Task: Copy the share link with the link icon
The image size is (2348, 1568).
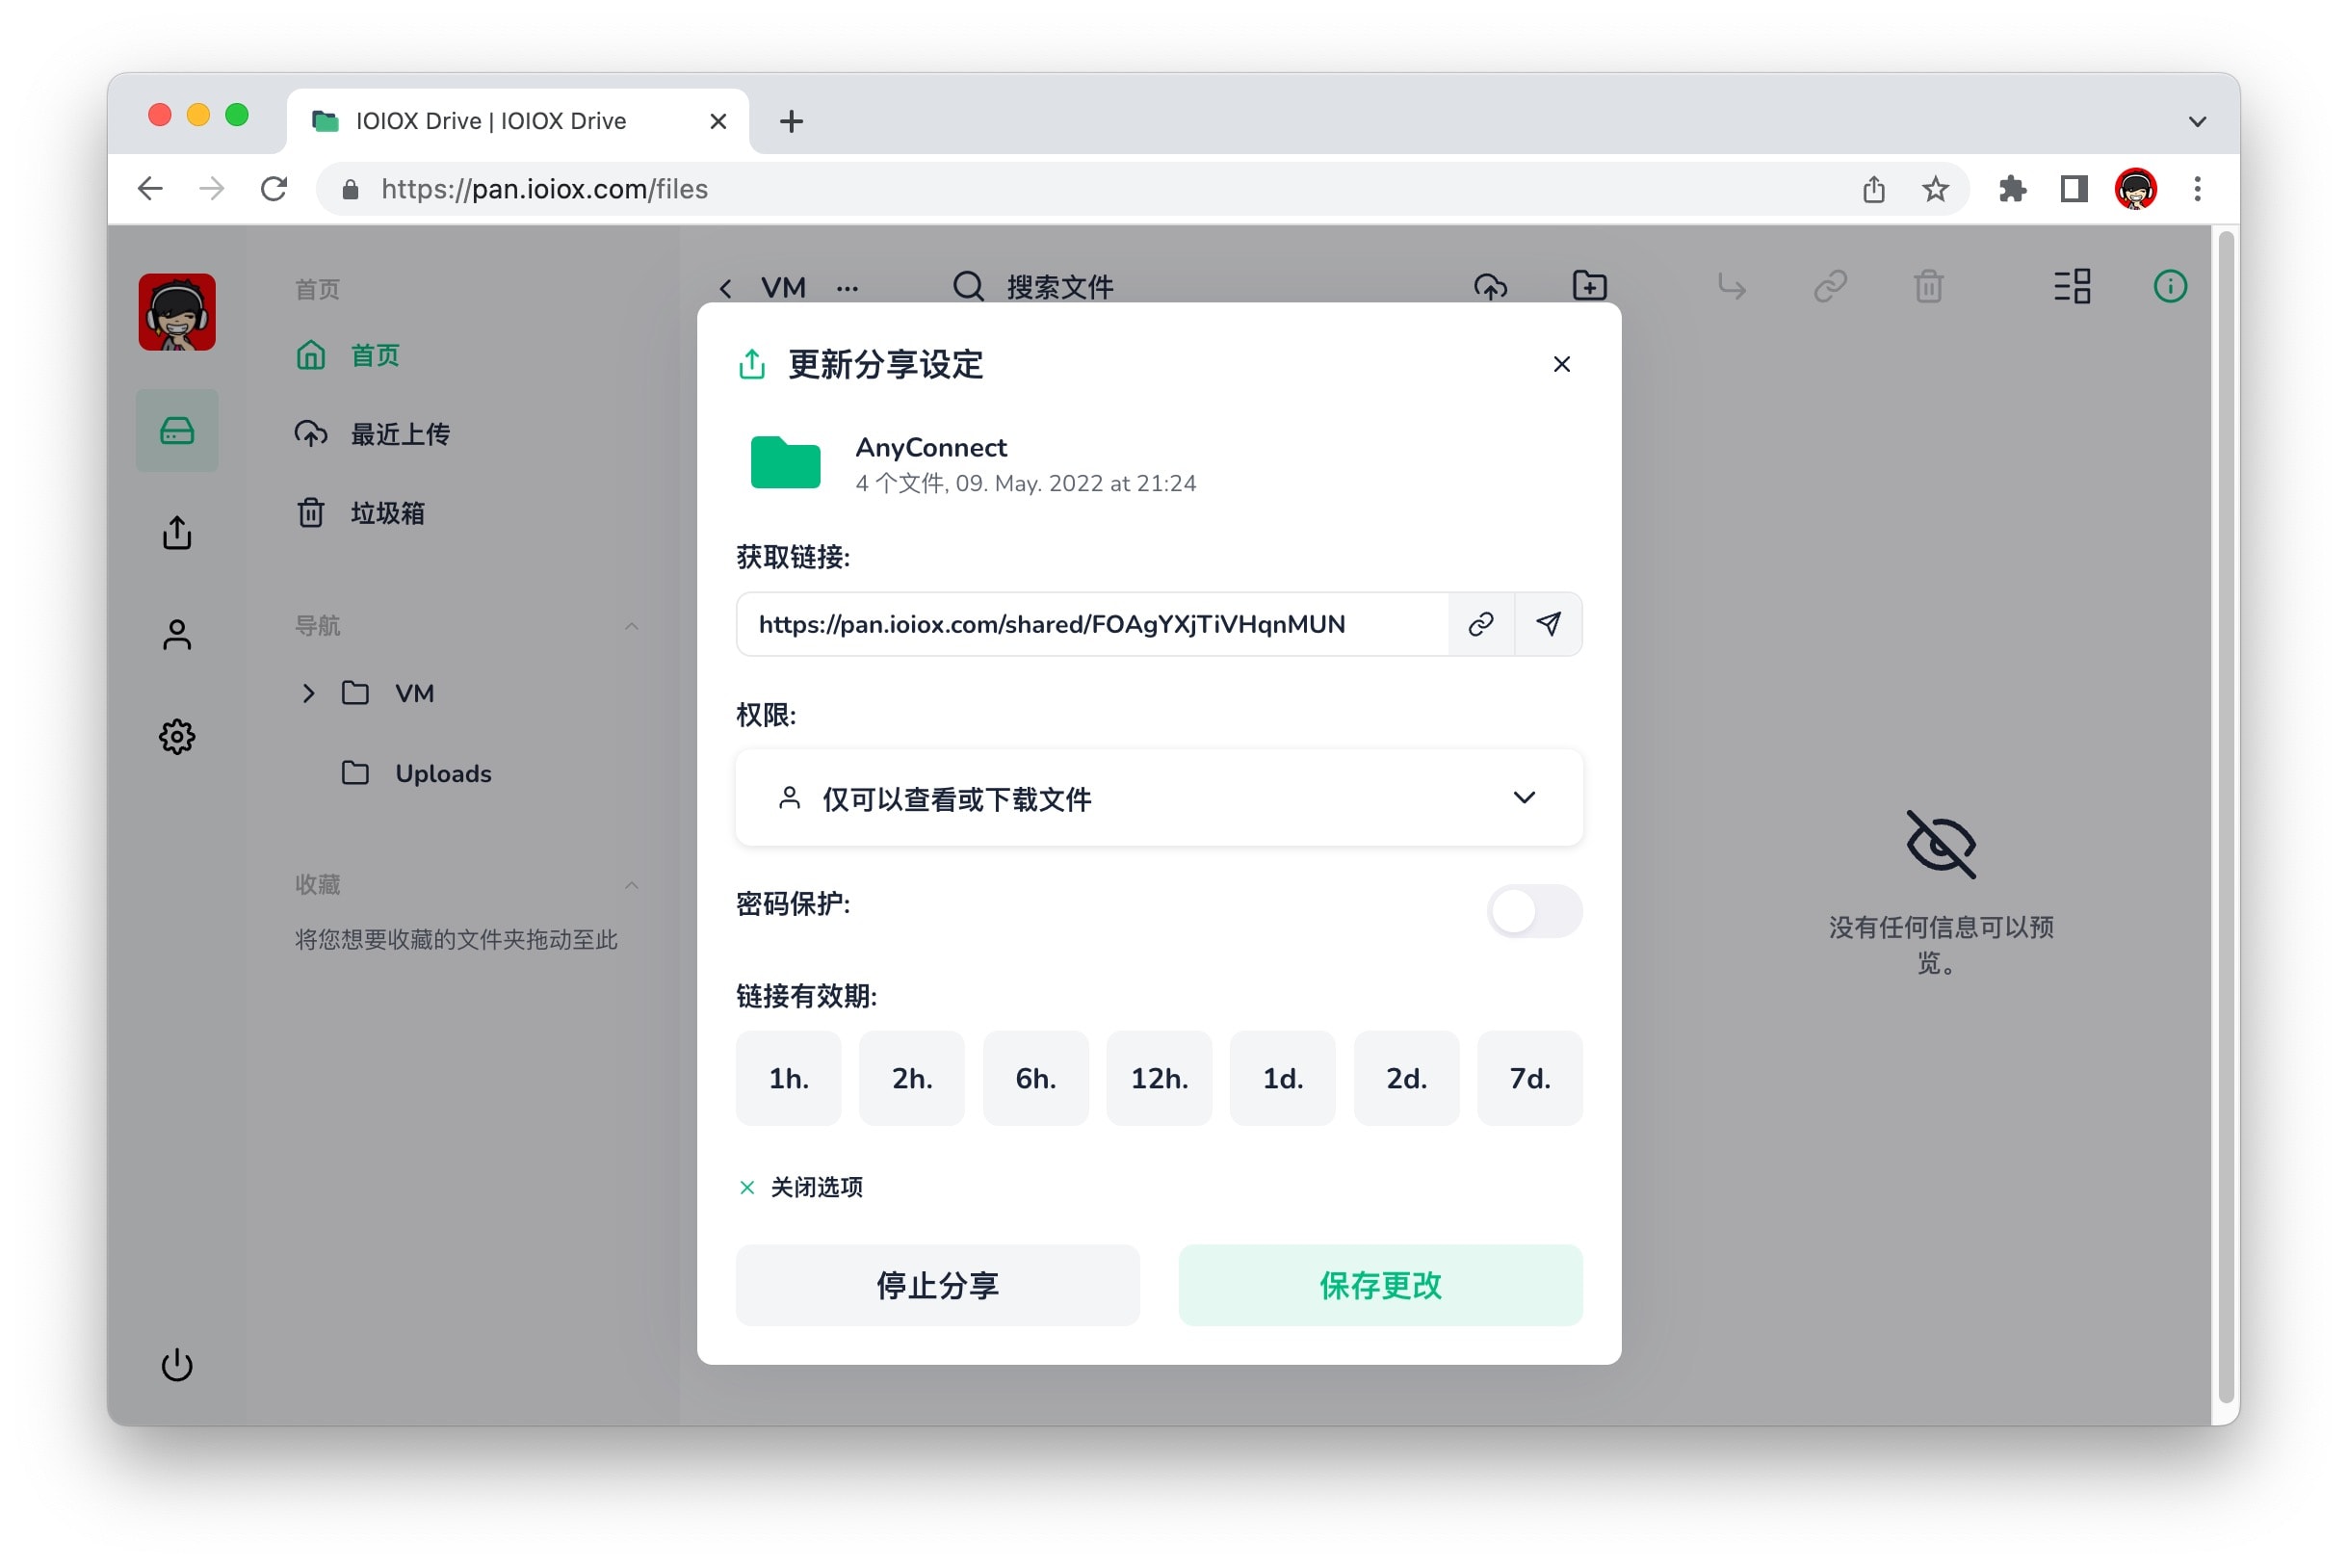Action: coord(1481,624)
